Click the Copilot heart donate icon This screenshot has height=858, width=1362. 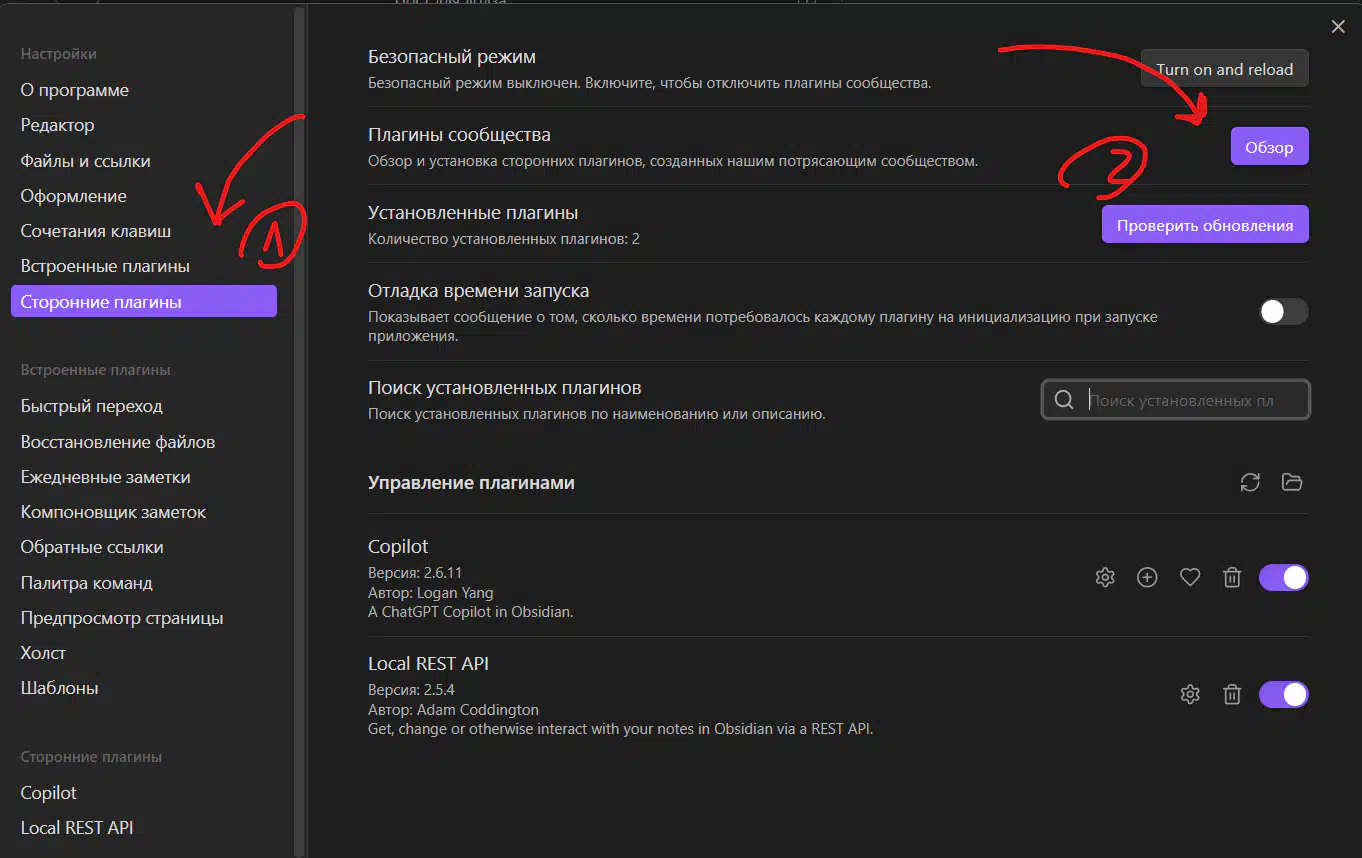1190,577
